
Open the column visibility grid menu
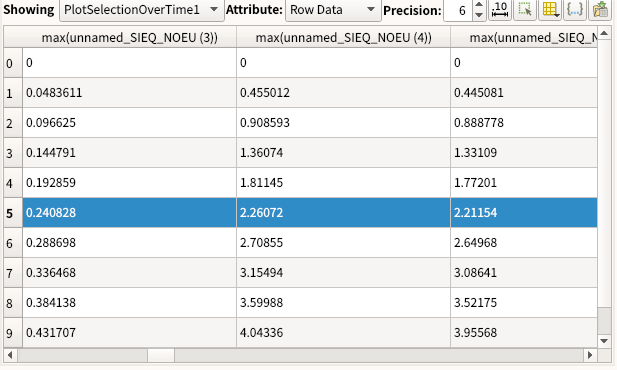pos(550,9)
